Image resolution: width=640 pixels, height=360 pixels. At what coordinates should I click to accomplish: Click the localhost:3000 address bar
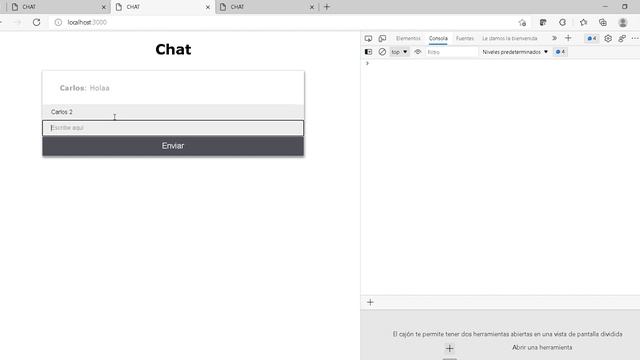coord(282,22)
